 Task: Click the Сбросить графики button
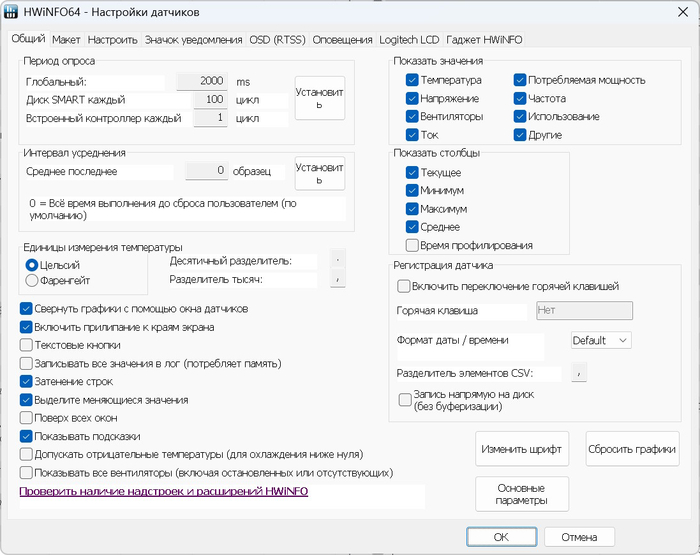click(x=632, y=449)
